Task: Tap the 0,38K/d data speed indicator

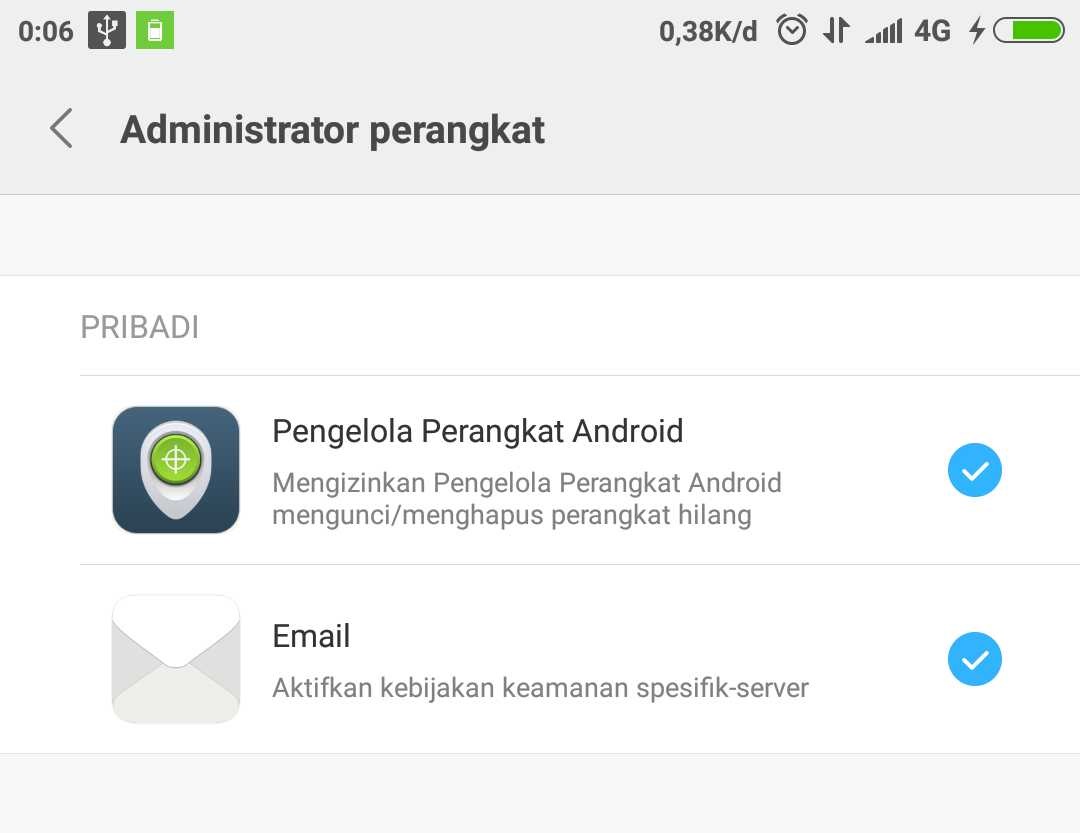Action: 708,29
